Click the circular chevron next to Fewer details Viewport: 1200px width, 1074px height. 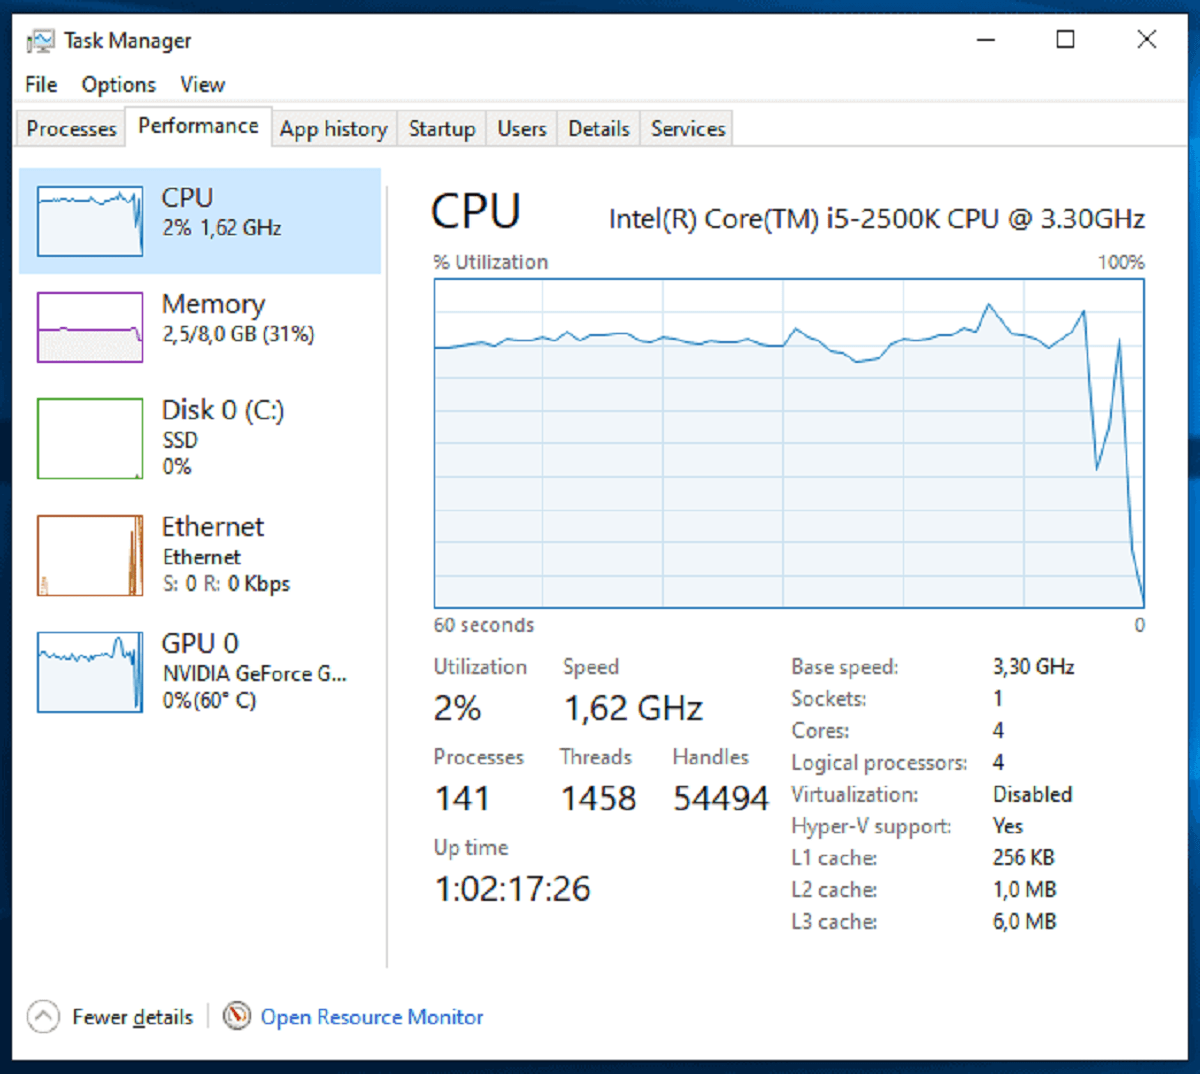click(x=43, y=1016)
